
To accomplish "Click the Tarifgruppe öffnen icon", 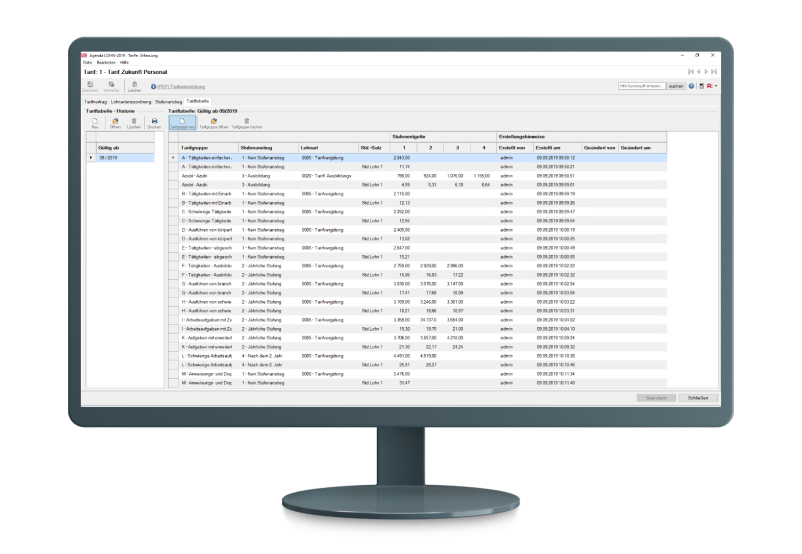I will [214, 122].
